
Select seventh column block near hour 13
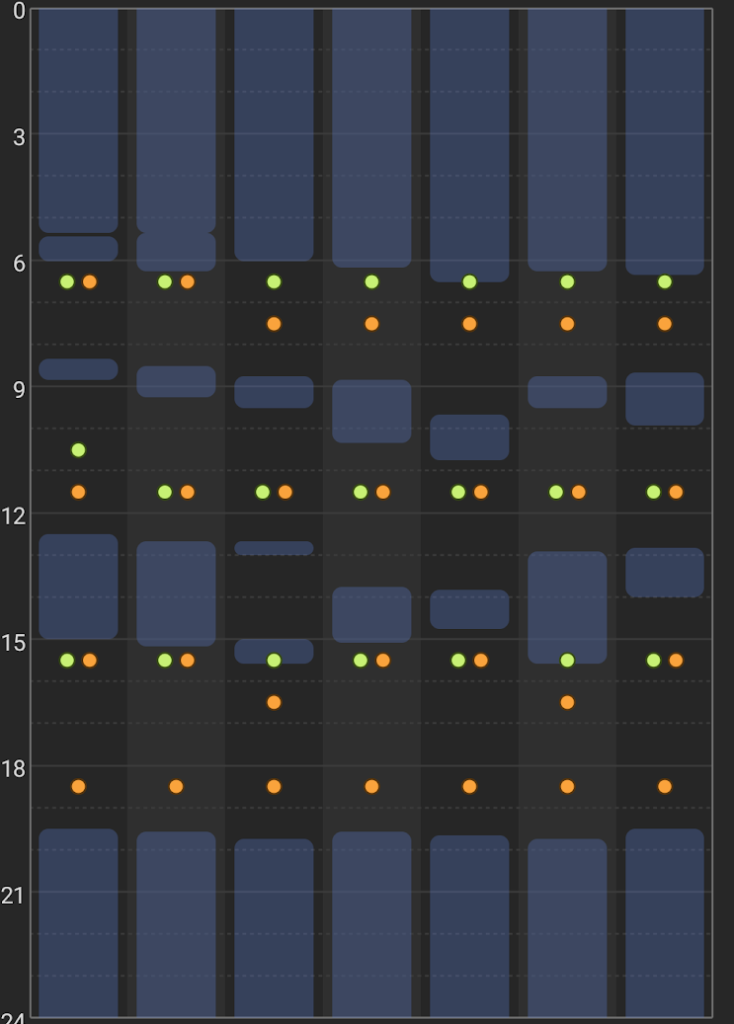665,572
